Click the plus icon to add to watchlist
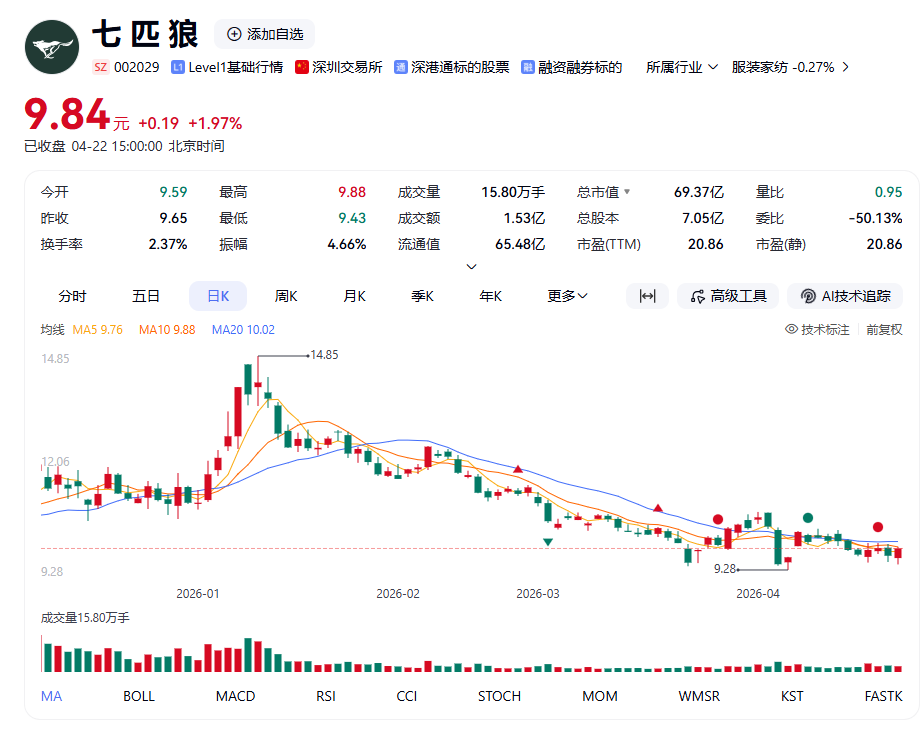Viewport: 922px width, 731px height. tap(234, 34)
